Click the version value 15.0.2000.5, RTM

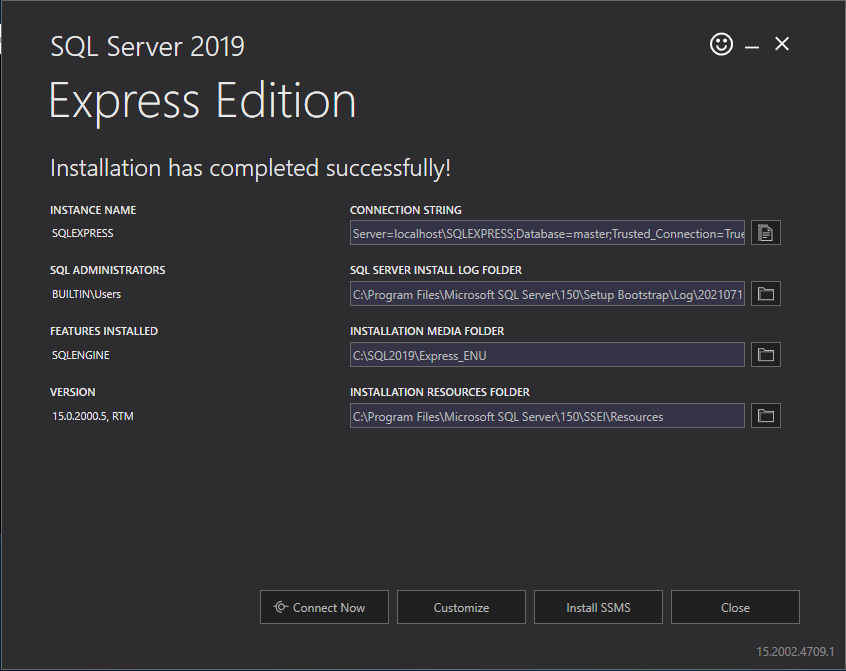click(93, 416)
